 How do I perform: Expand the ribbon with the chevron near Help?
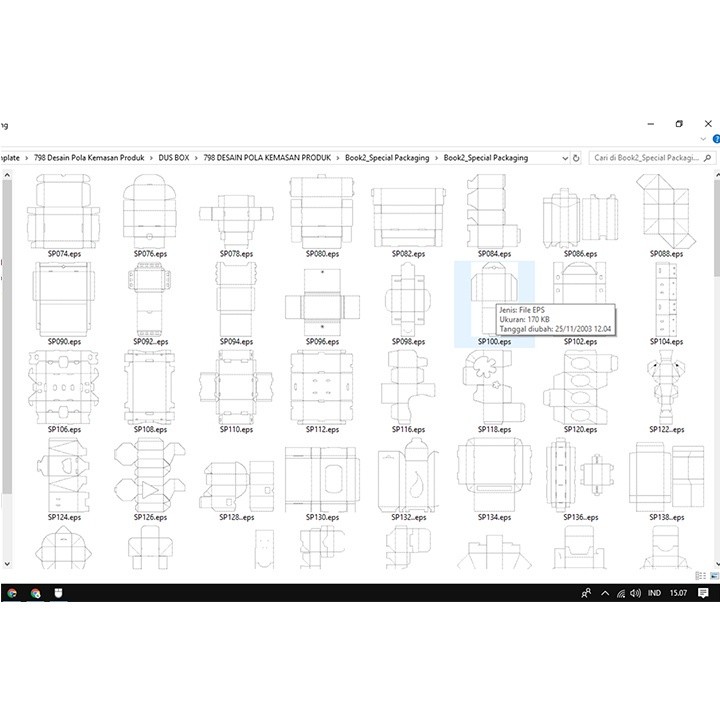click(703, 139)
